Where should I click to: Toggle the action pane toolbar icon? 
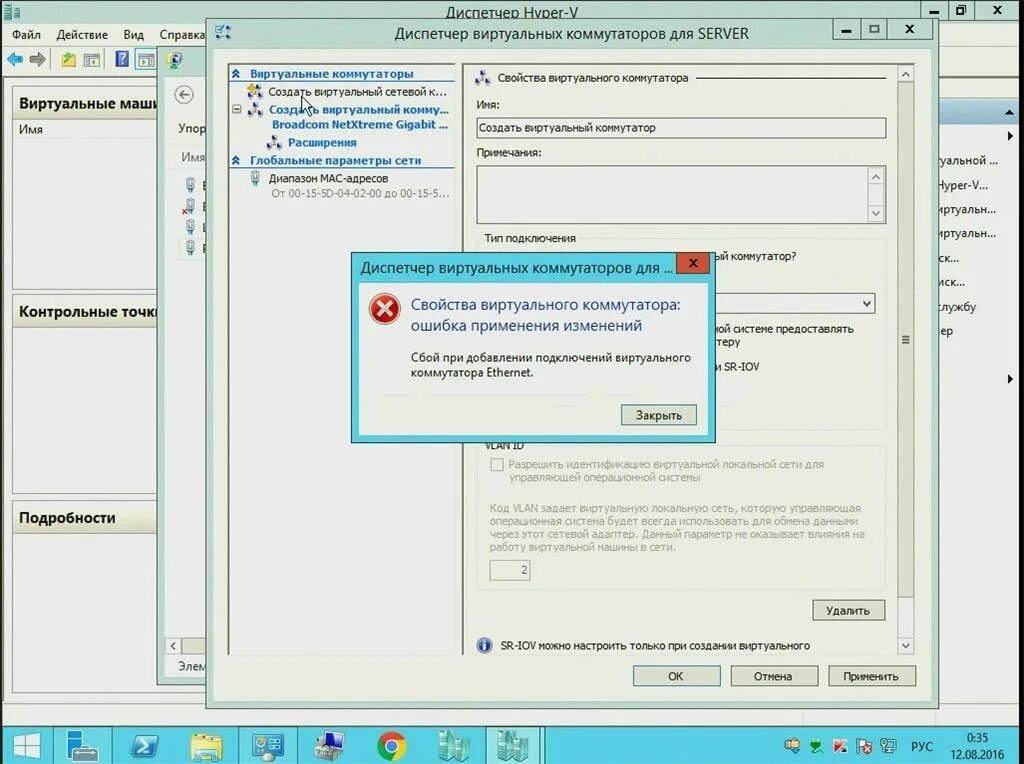146,60
